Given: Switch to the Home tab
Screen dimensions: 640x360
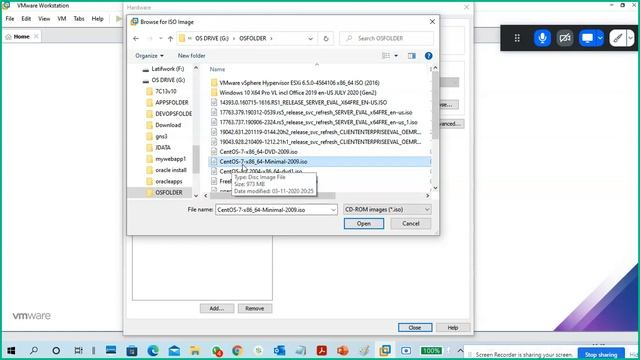Looking at the screenshot, I should (x=21, y=37).
